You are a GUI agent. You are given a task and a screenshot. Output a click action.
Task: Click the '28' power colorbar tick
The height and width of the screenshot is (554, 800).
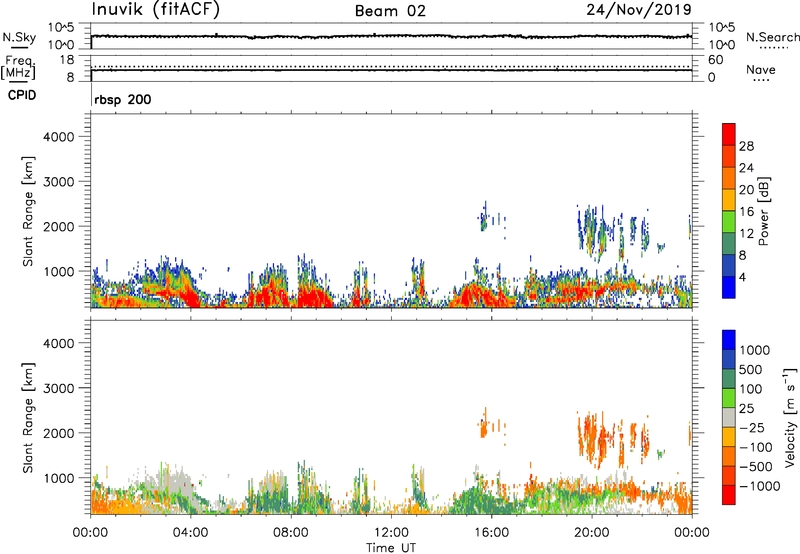click(x=746, y=146)
